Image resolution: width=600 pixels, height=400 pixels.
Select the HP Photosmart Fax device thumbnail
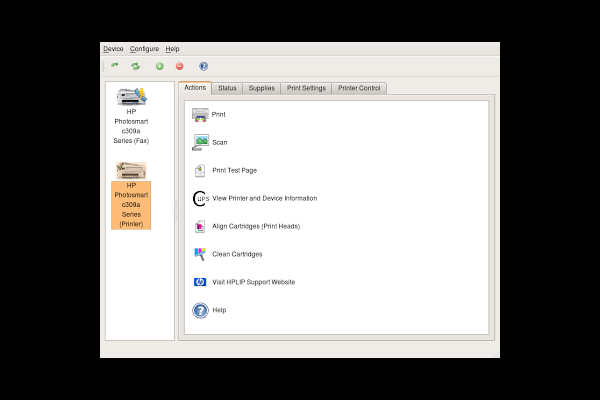[x=132, y=96]
